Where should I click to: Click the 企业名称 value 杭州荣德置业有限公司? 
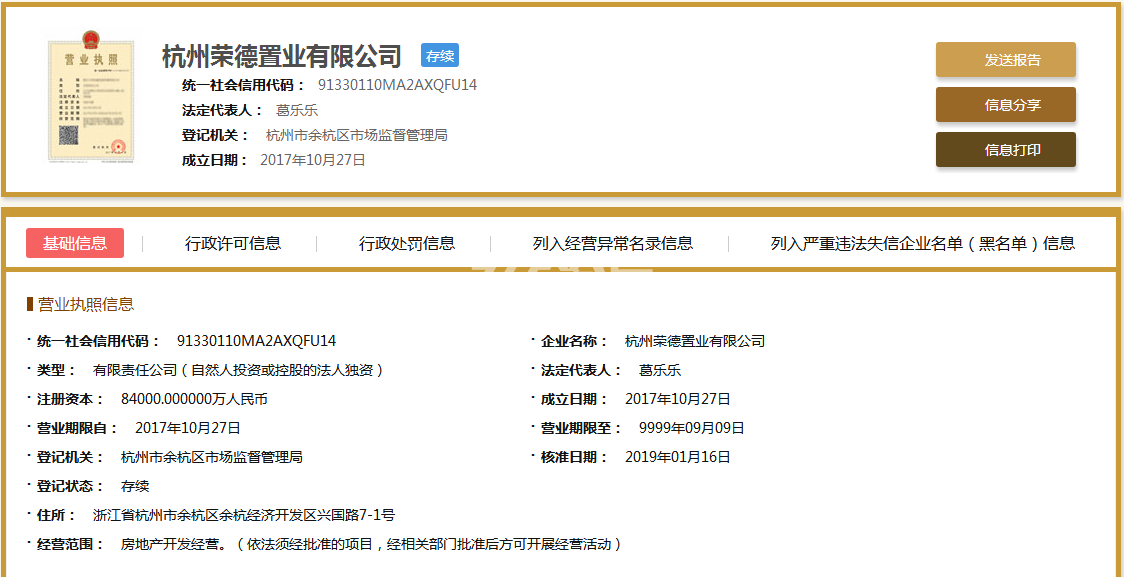pos(695,341)
